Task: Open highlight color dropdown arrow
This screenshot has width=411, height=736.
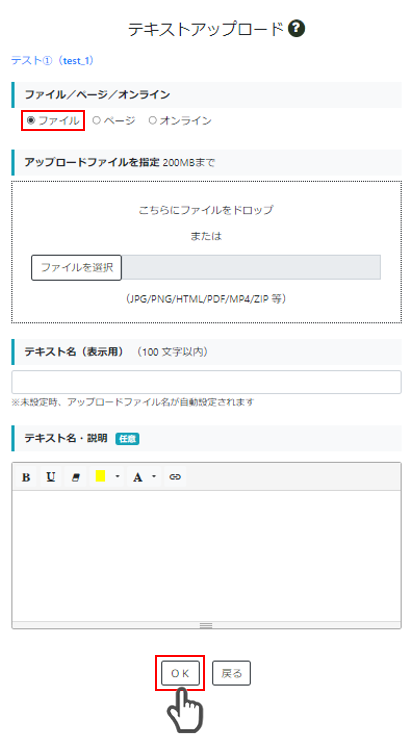Action: (x=117, y=477)
